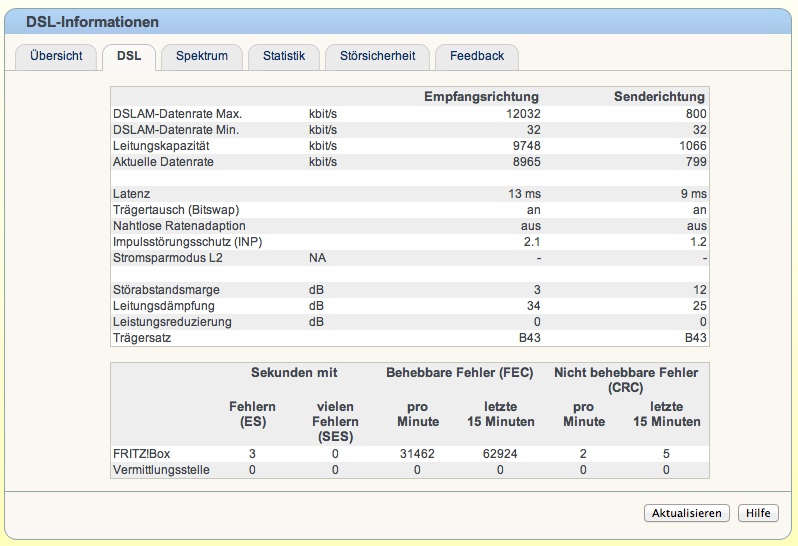
Task: Click the Vermittlungsstelle row label
Action: pyautogui.click(x=161, y=470)
